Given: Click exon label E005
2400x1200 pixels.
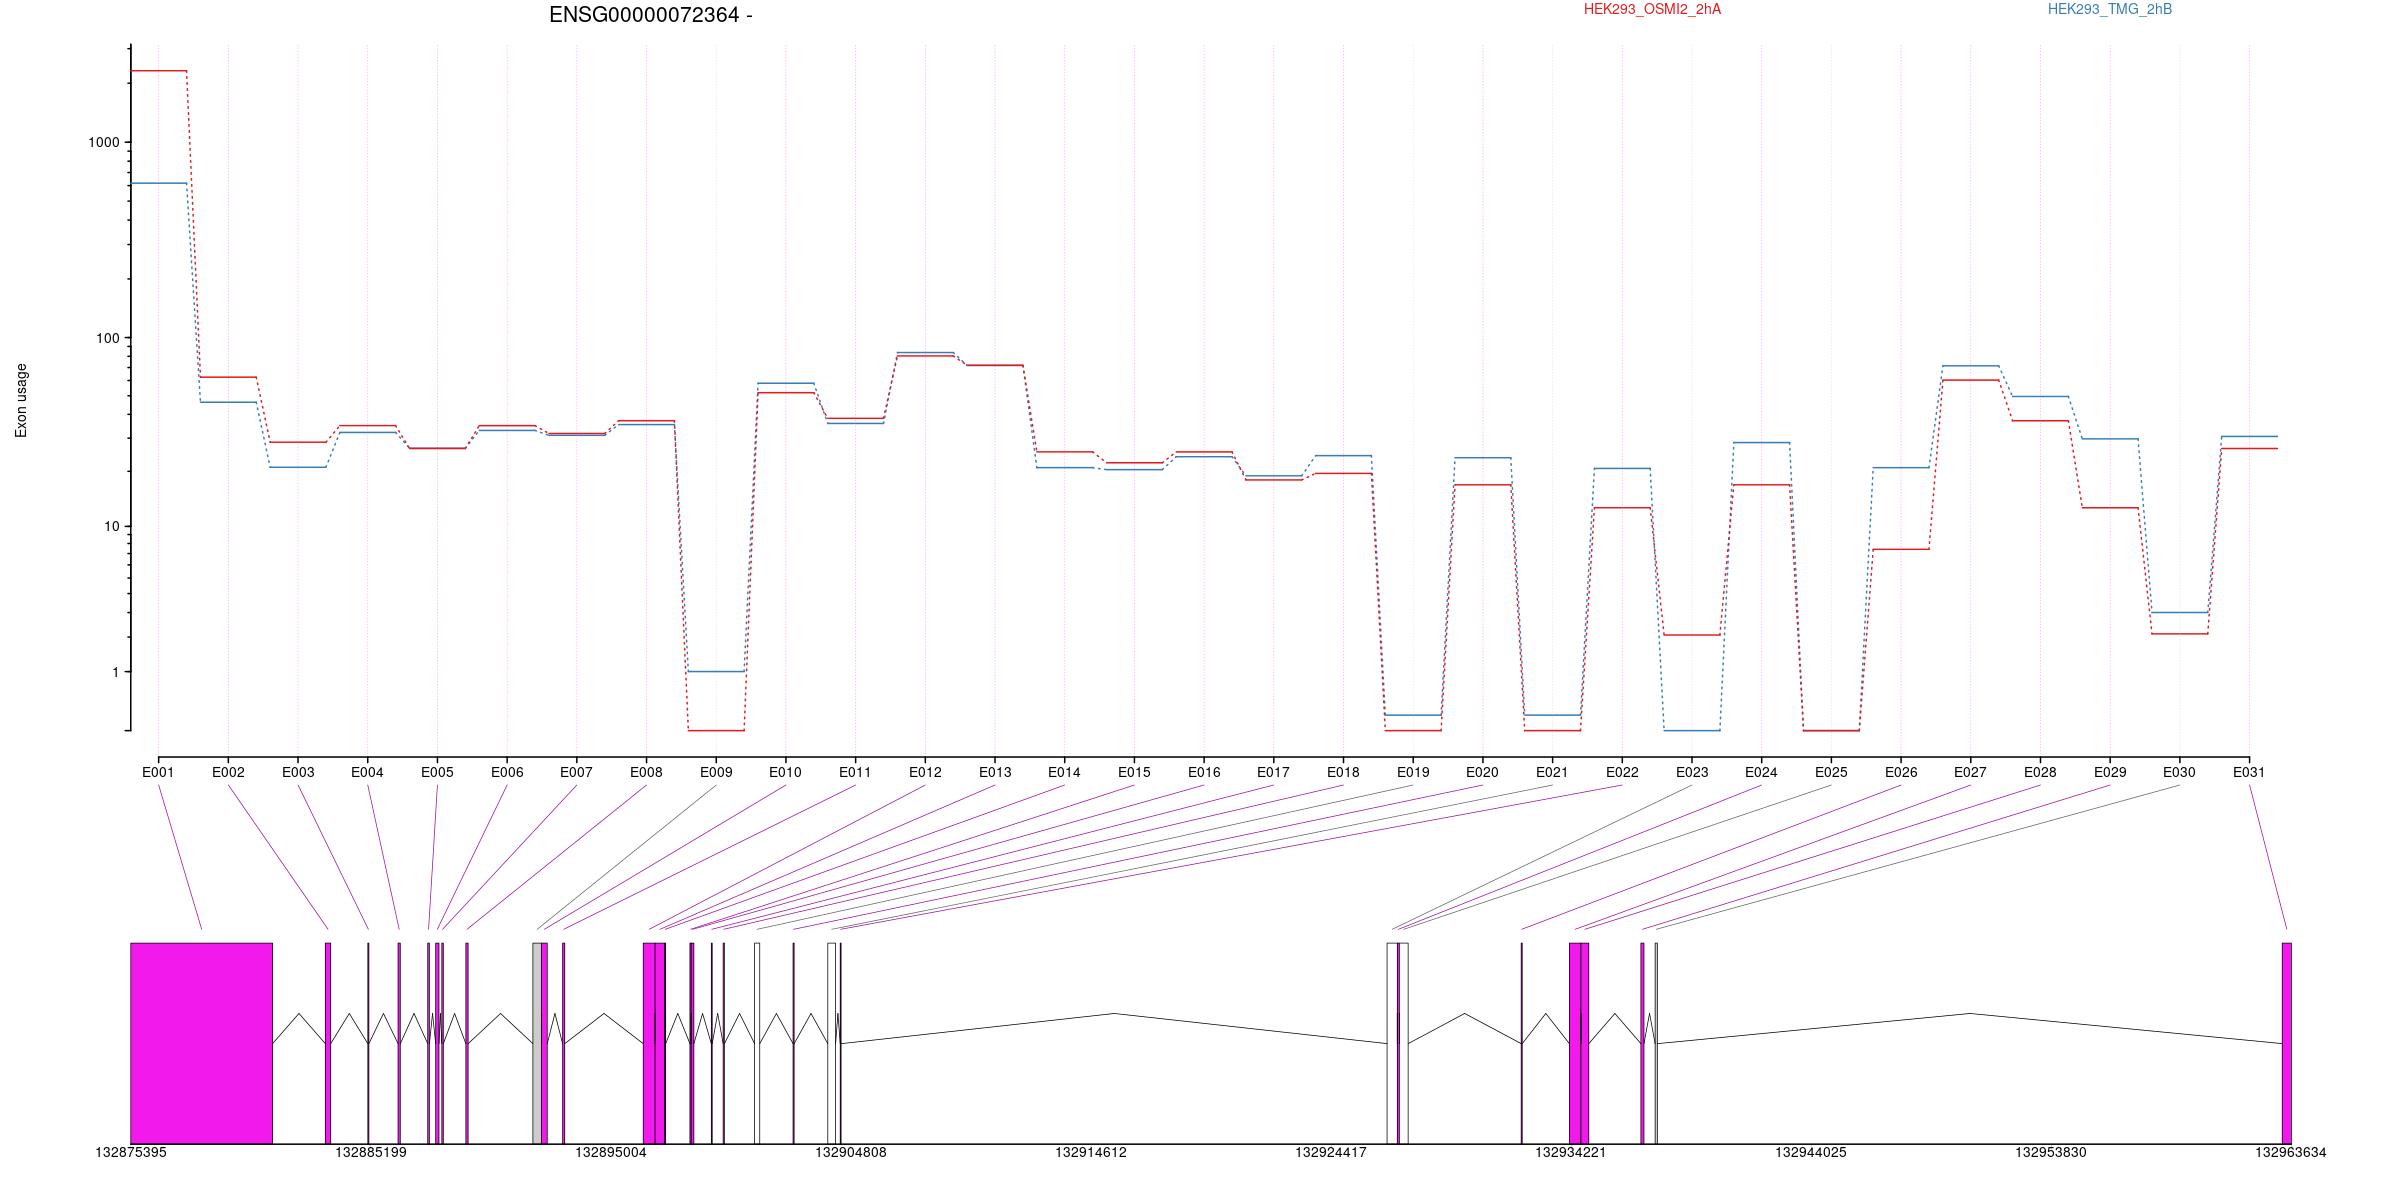Looking at the screenshot, I should click(x=437, y=772).
